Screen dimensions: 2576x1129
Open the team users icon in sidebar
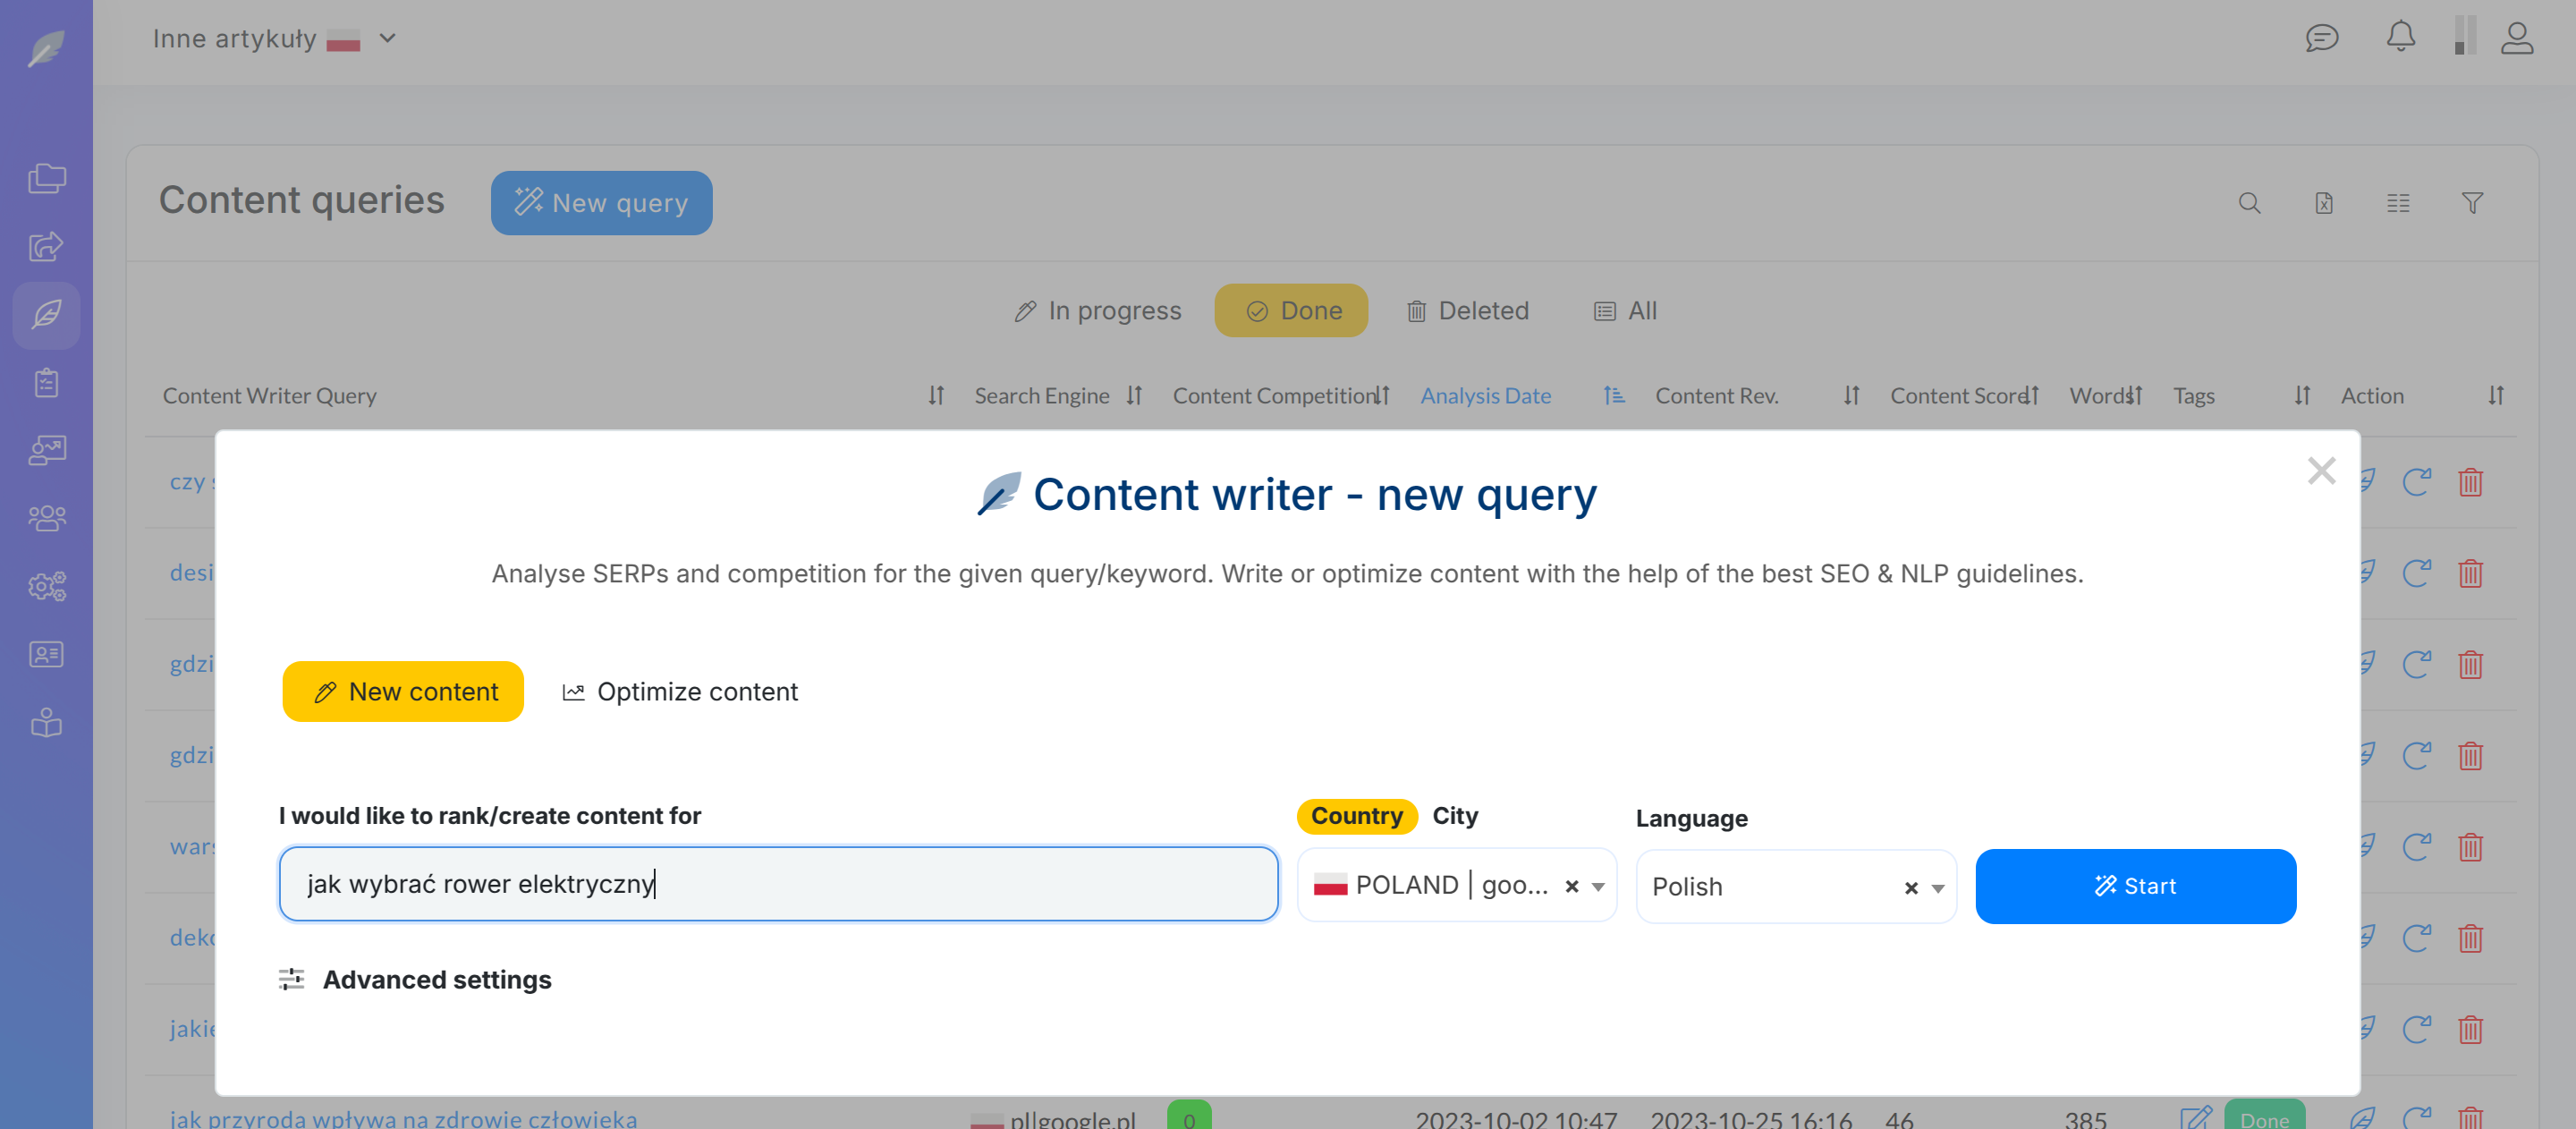[46, 518]
